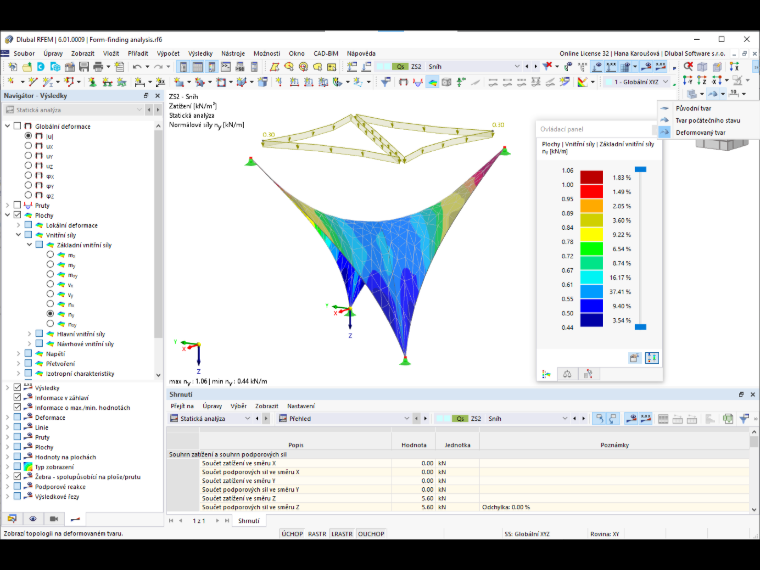Open the Výsledky menu
This screenshot has width=760, height=570.
200,53
